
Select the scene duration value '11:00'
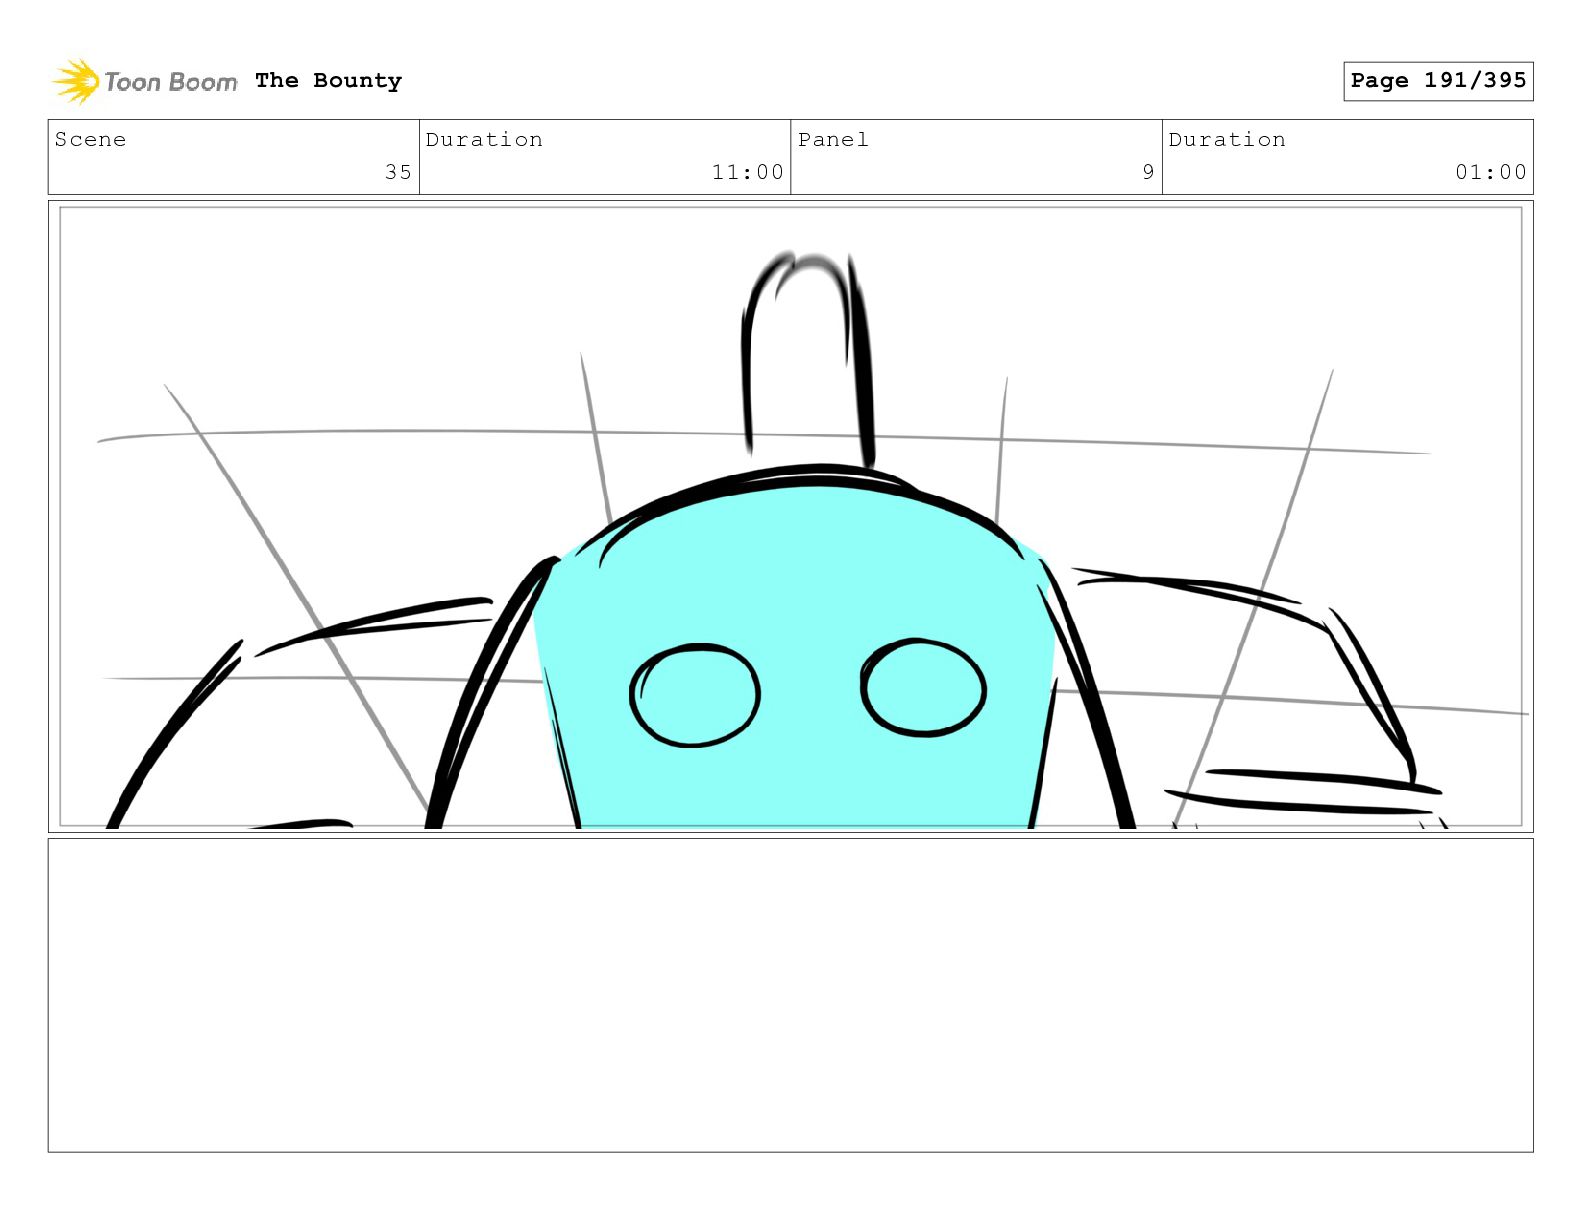(x=747, y=172)
